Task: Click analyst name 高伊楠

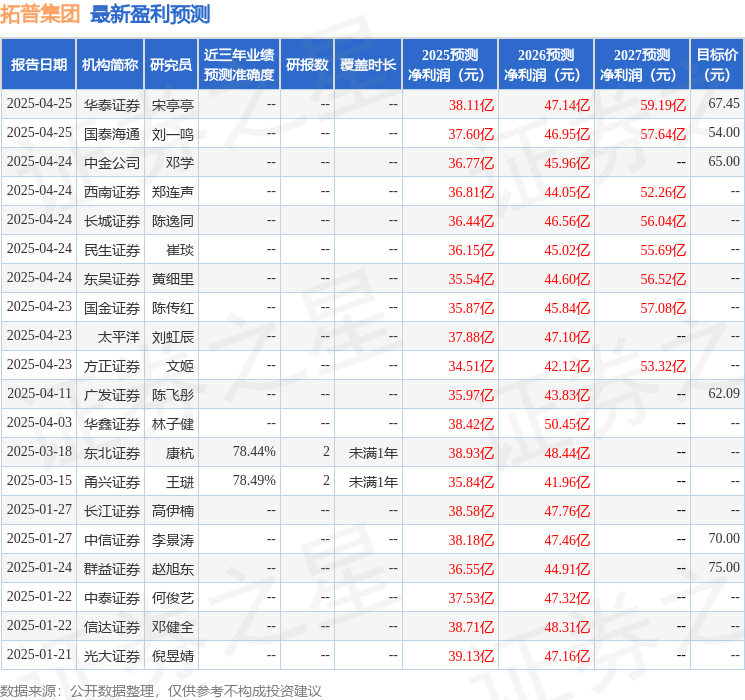Action: (x=172, y=511)
